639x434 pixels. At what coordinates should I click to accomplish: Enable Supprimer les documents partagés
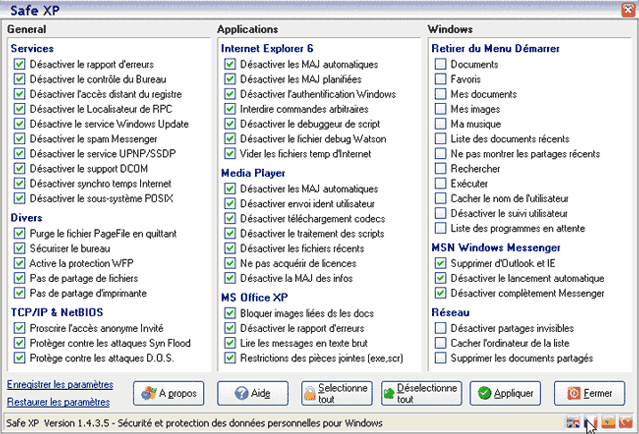[x=441, y=358]
